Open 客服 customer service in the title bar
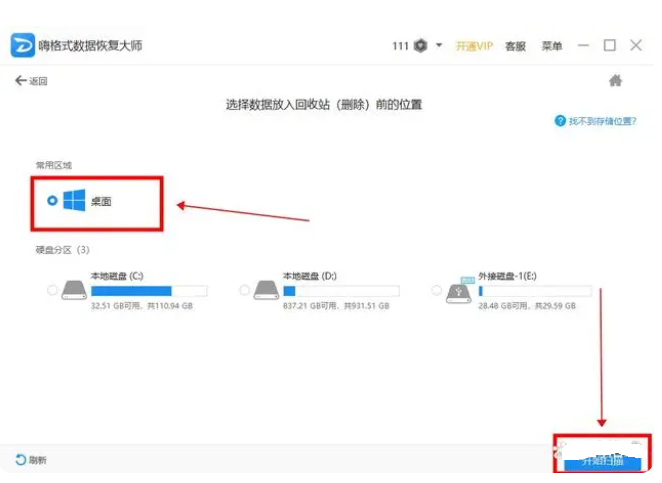Image resolution: width=662 pixels, height=483 pixels. click(515, 46)
